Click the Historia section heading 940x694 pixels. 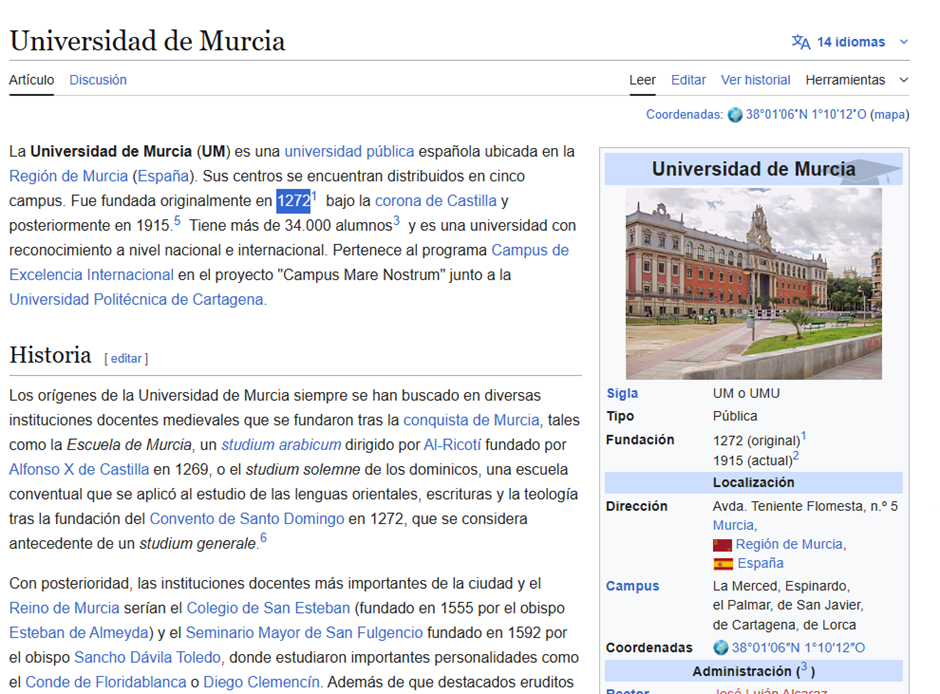50,355
